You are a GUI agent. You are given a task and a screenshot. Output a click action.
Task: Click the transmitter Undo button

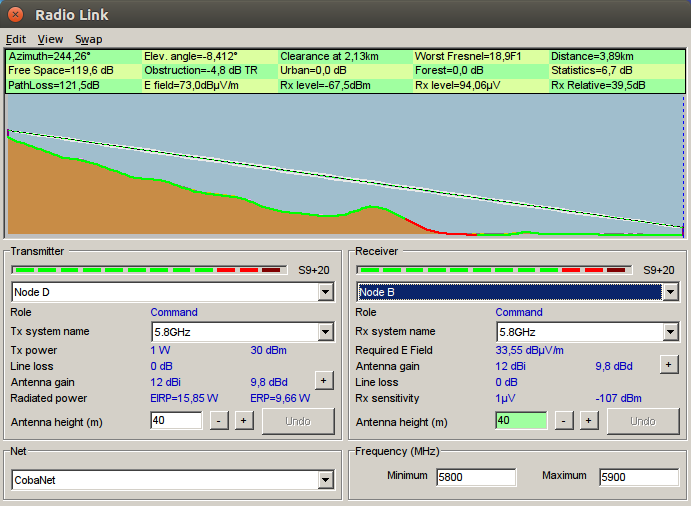pos(298,421)
